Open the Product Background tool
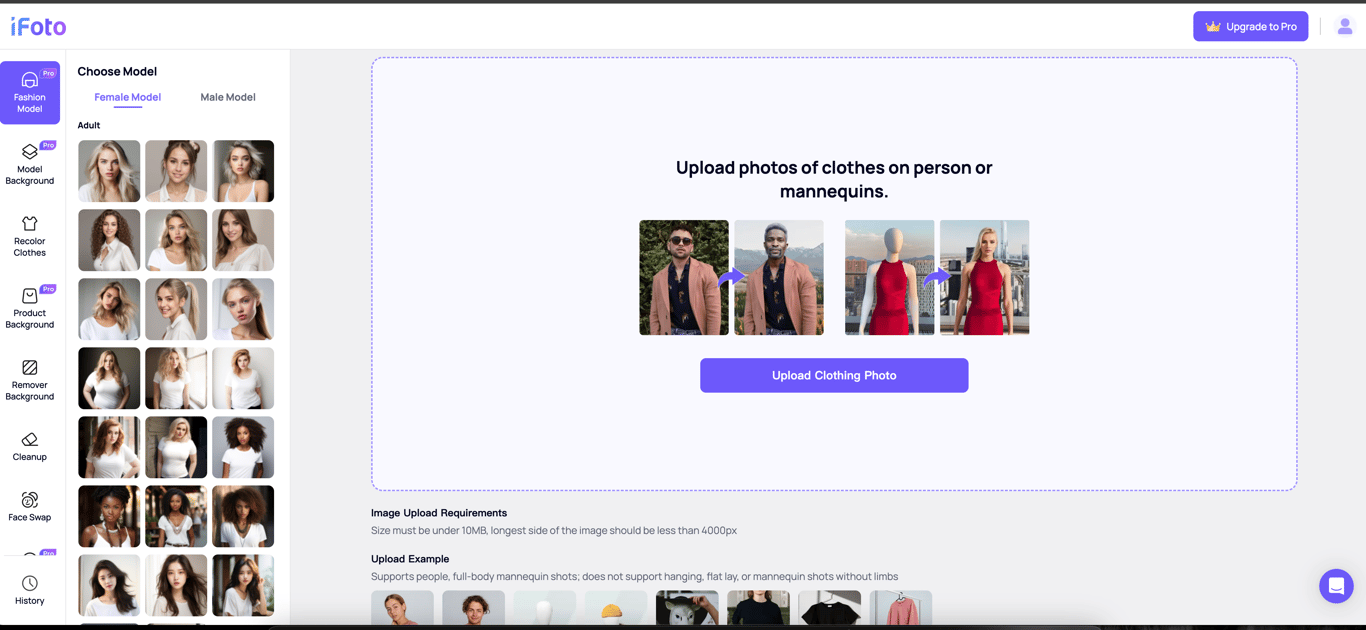This screenshot has width=1366, height=630. [30, 309]
